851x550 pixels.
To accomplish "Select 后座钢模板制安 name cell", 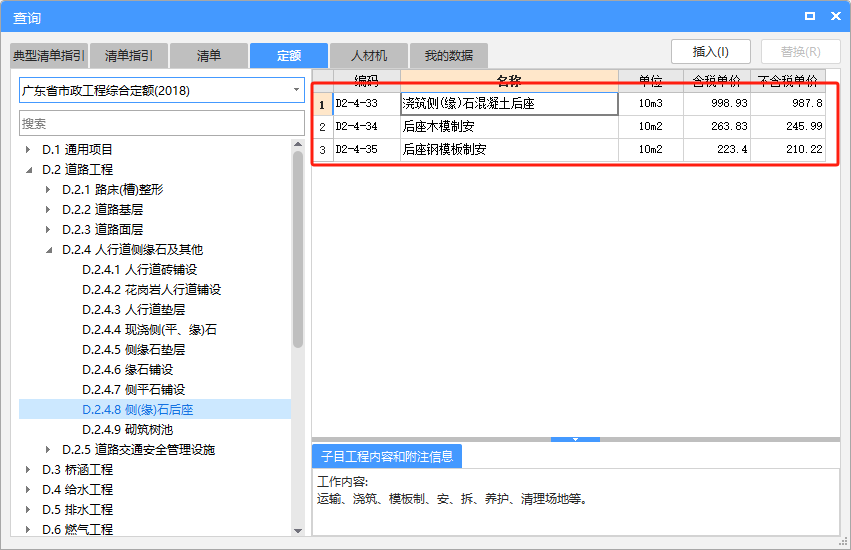I will 509,149.
